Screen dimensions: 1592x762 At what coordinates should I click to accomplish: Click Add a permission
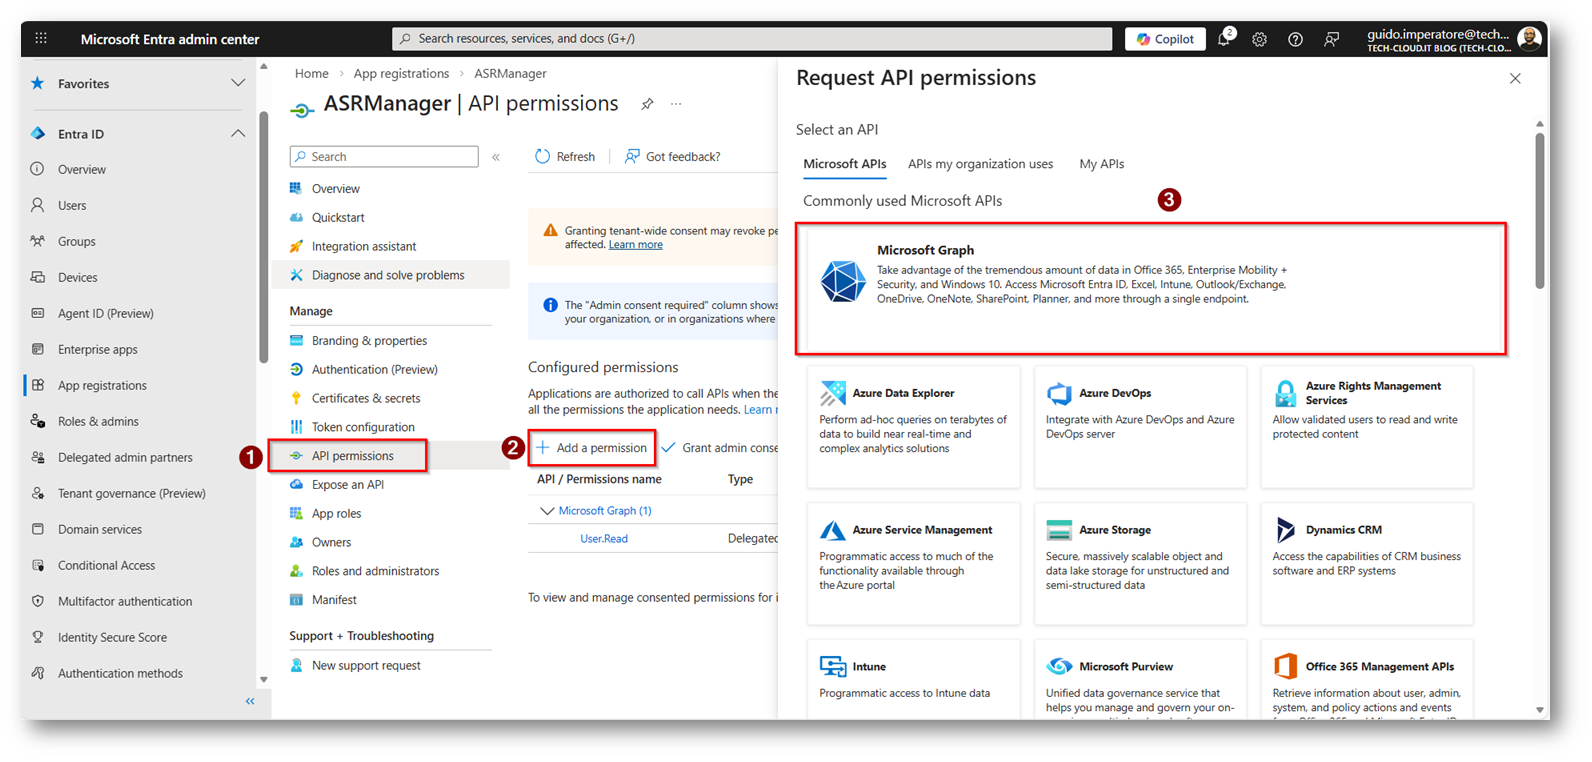[x=592, y=448]
